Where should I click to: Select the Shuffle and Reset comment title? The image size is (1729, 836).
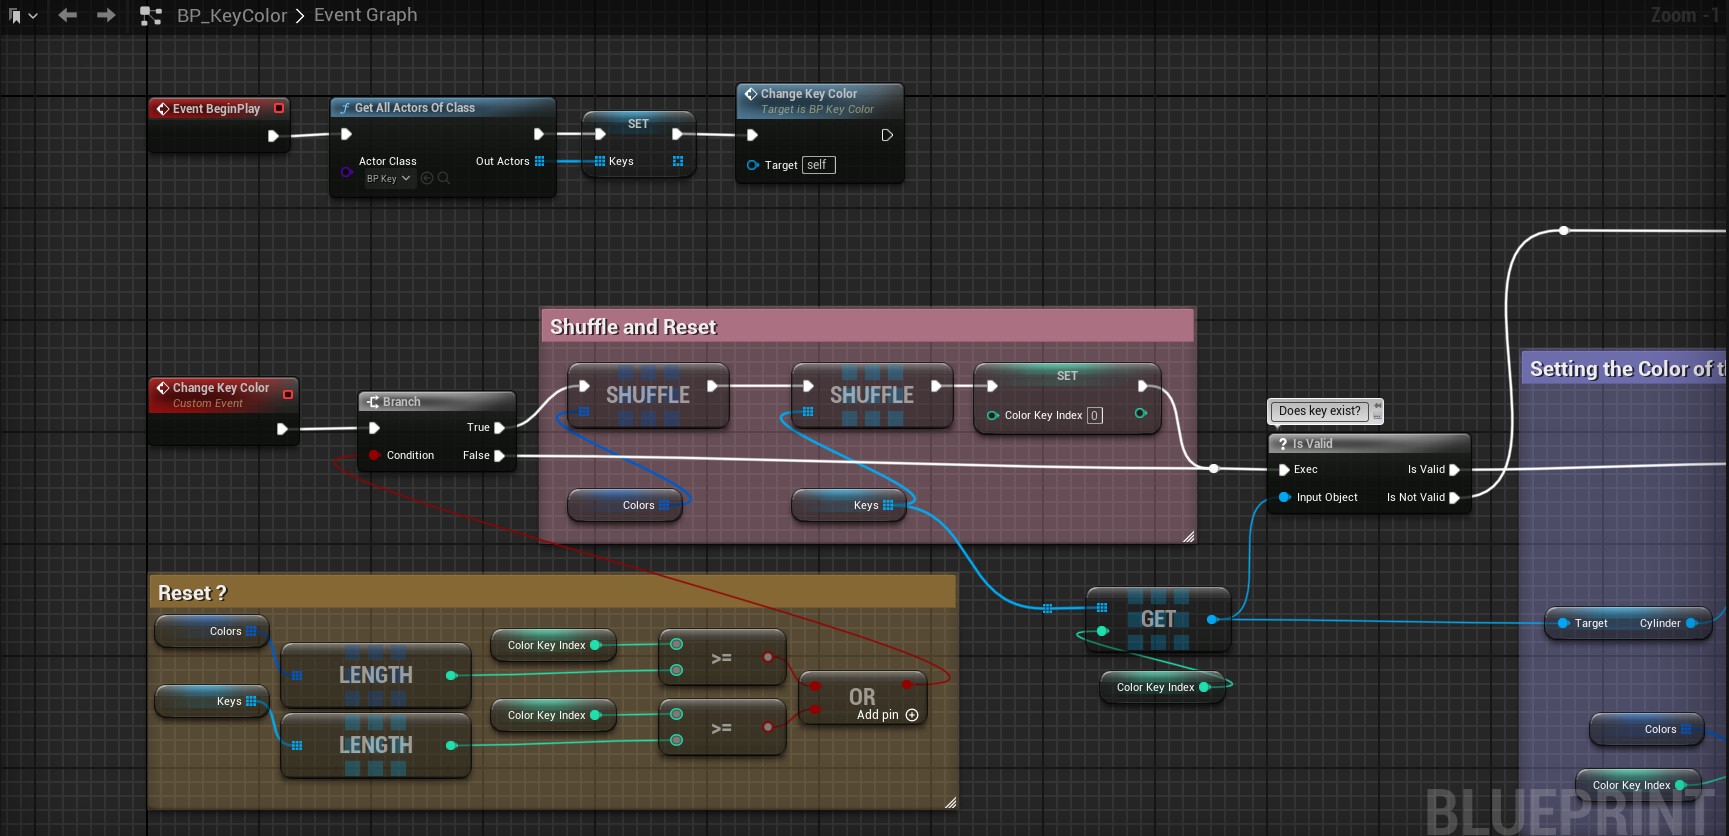[x=633, y=327]
